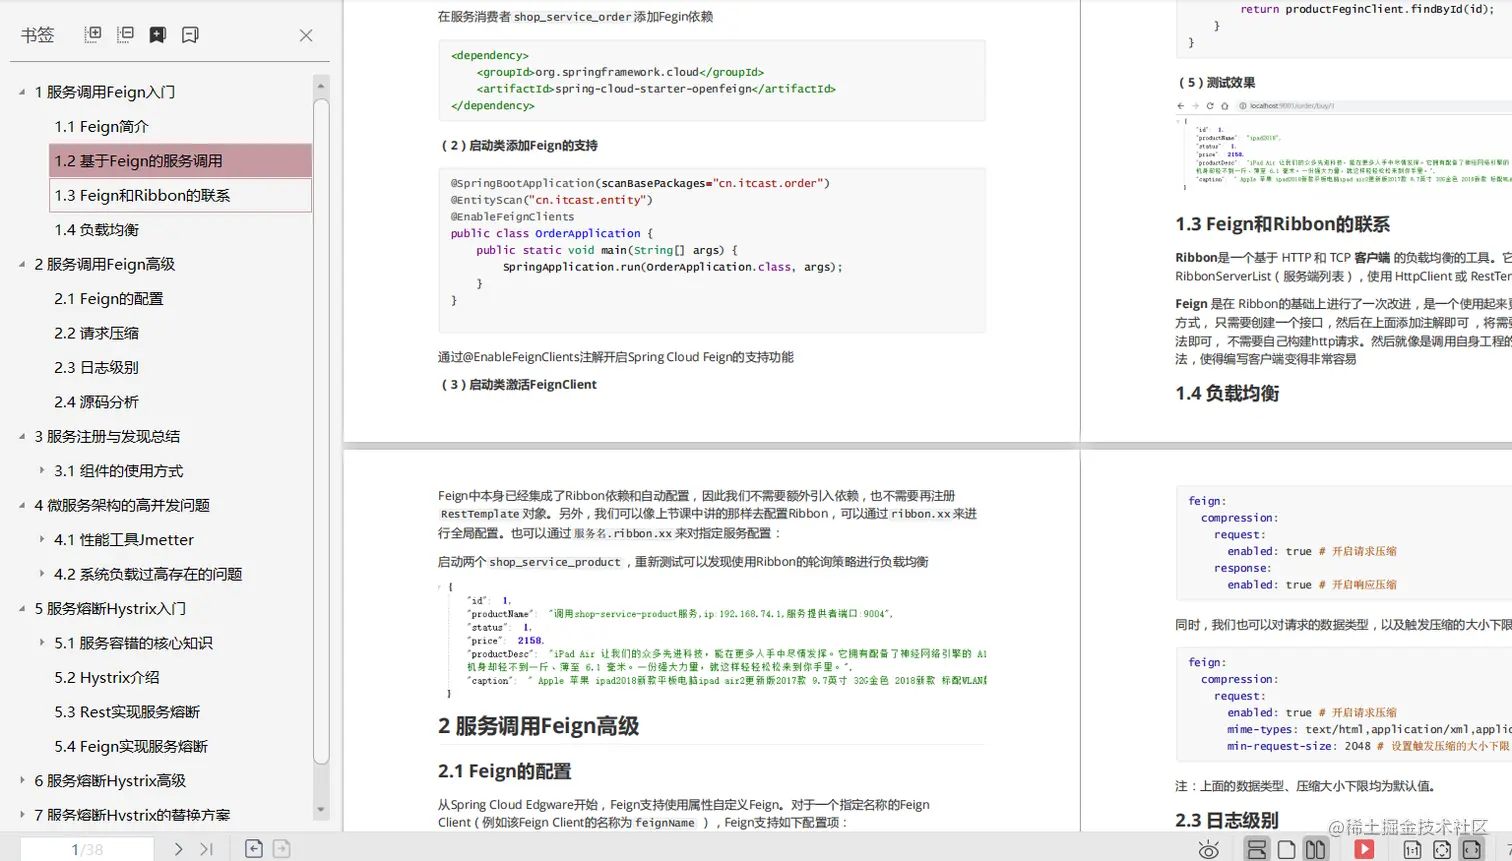Select bookmark '1.2 基于Feign的服务调用'
Image resolution: width=1512 pixels, height=861 pixels.
[181, 161]
